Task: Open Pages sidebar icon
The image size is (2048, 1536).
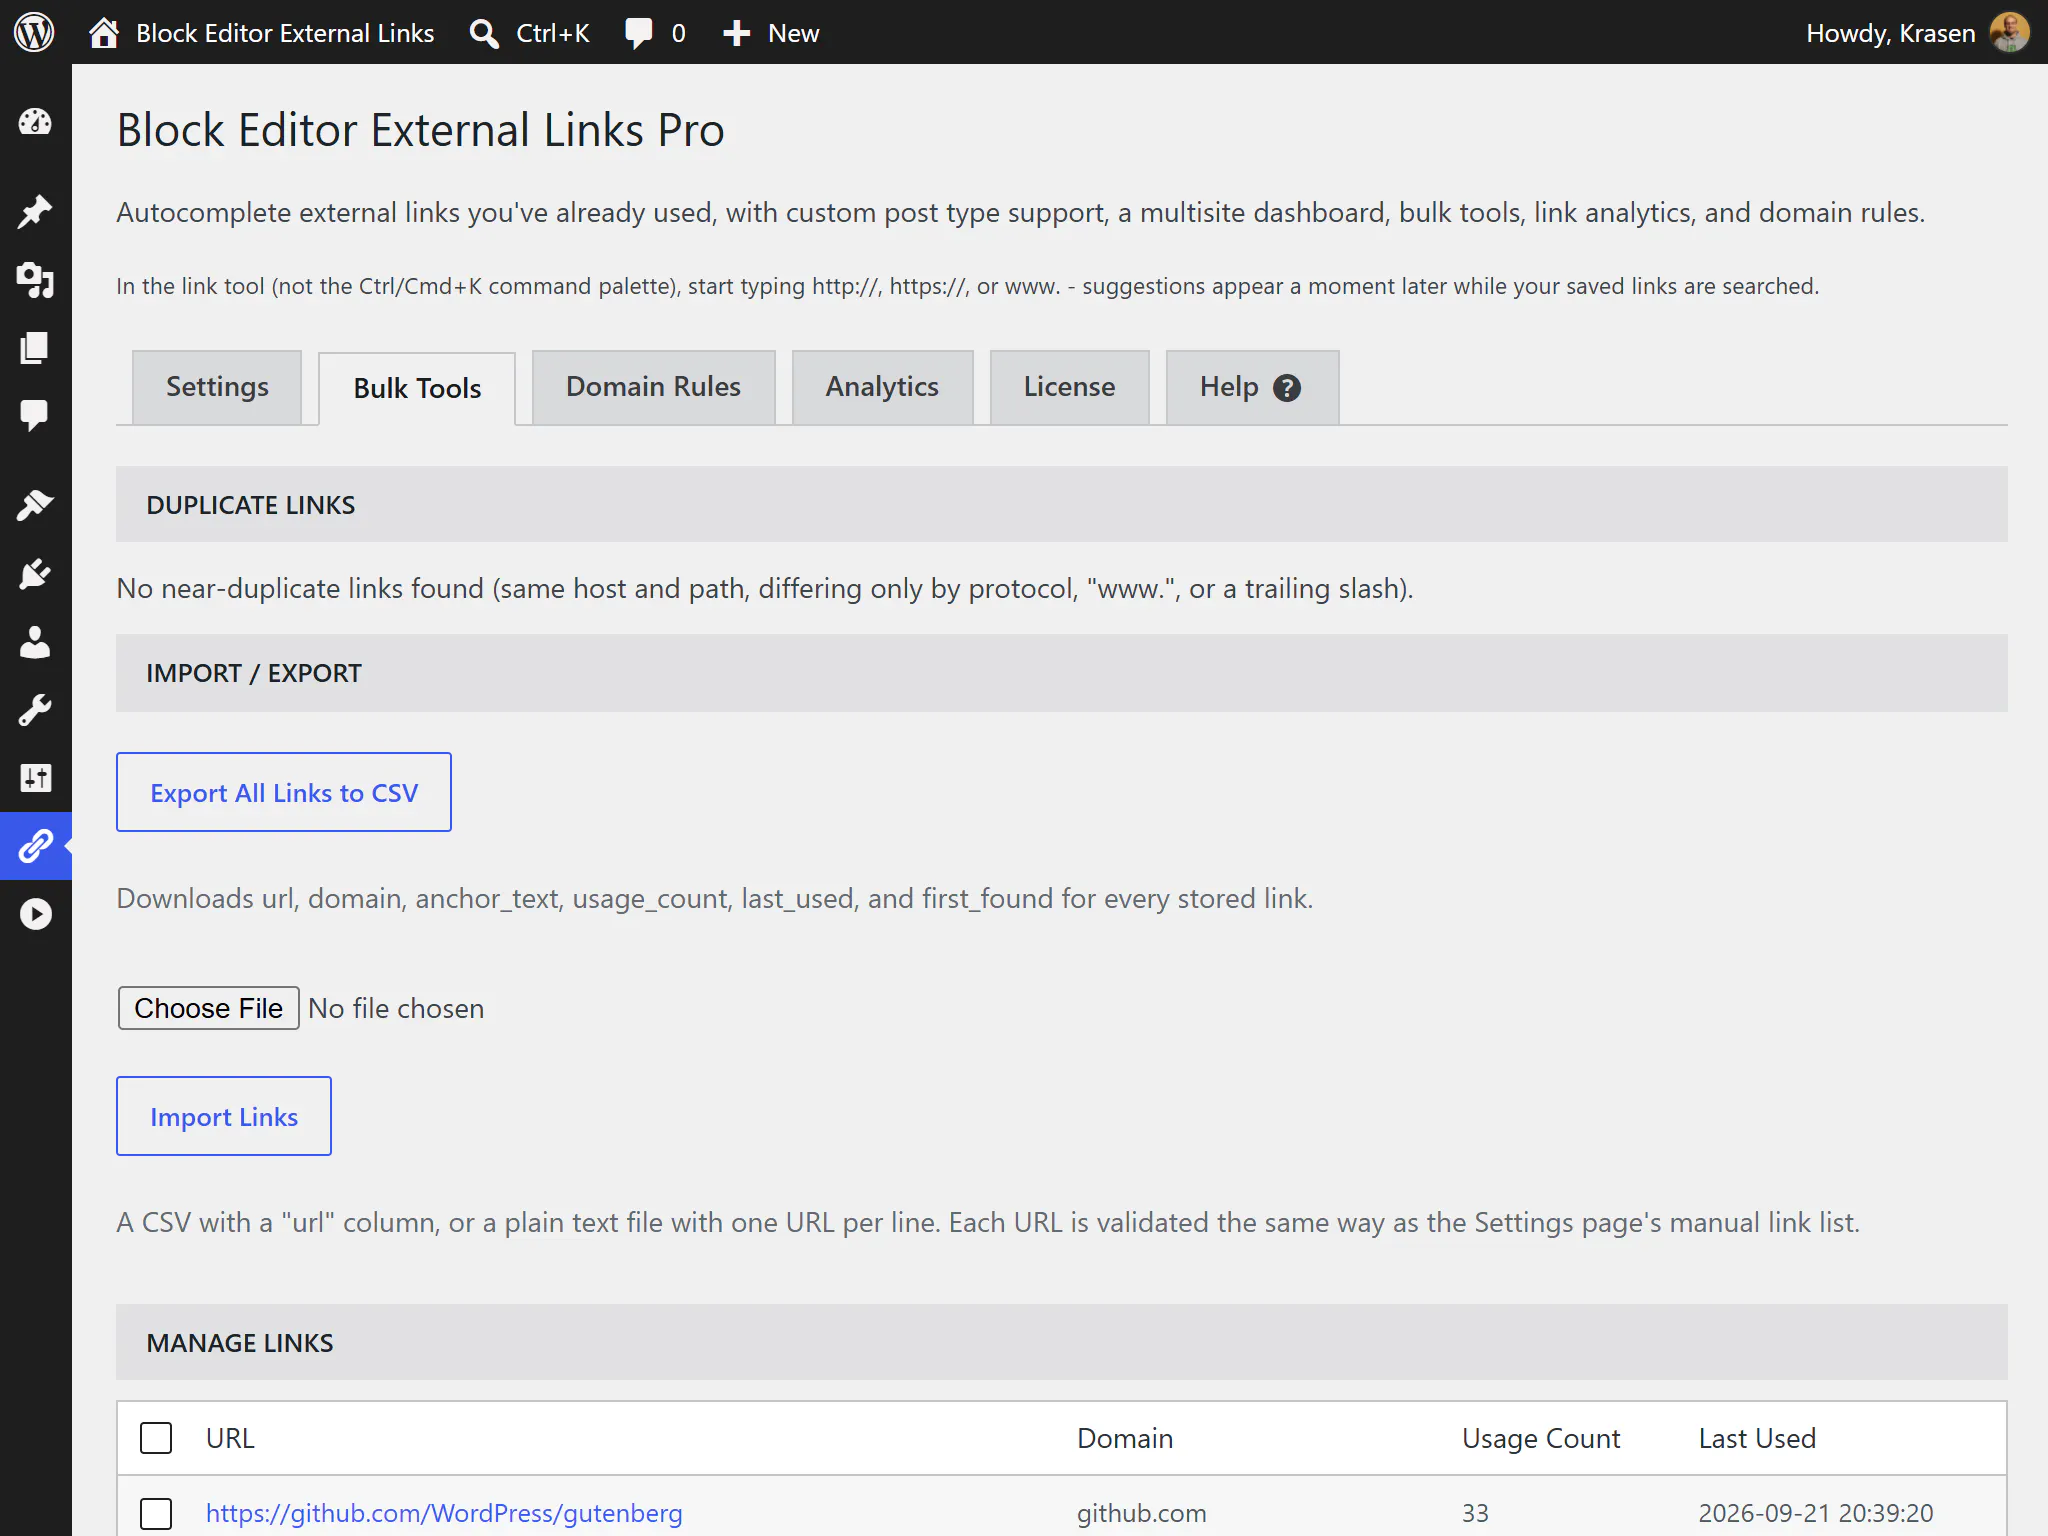Action: 35,348
